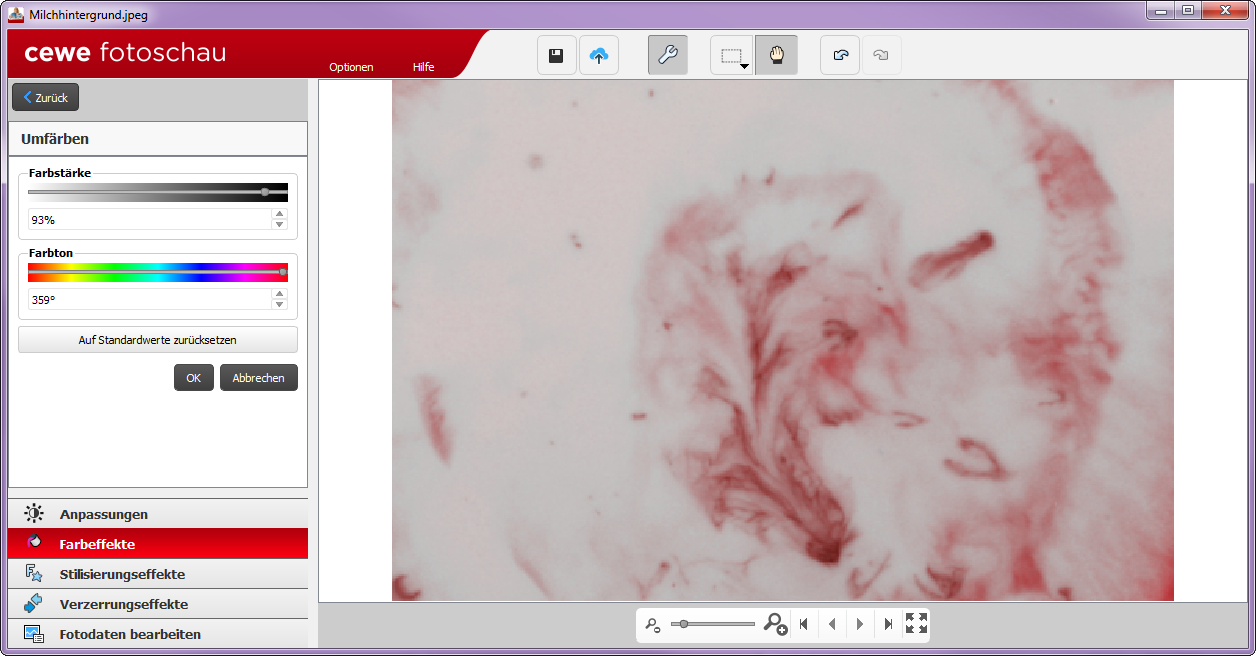Click the Anpassungen brightness sun icon
The height and width of the screenshot is (656, 1256).
click(x=34, y=514)
